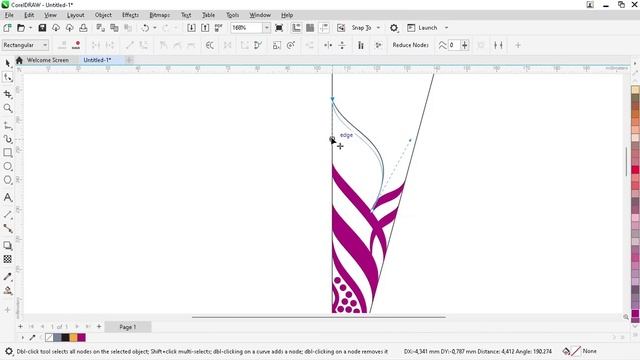
Task: Open the Layout menu
Action: 76,15
